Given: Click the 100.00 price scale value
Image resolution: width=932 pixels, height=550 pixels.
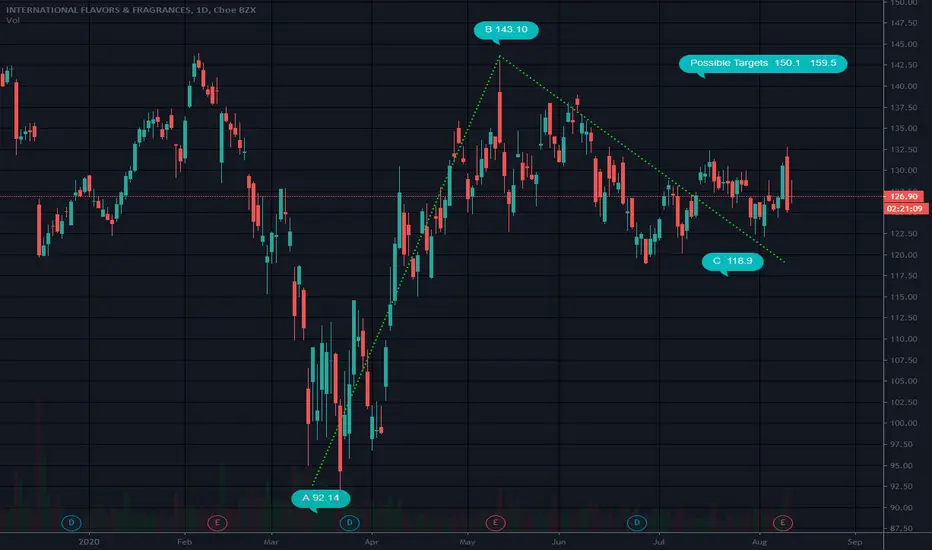Looking at the screenshot, I should [904, 423].
